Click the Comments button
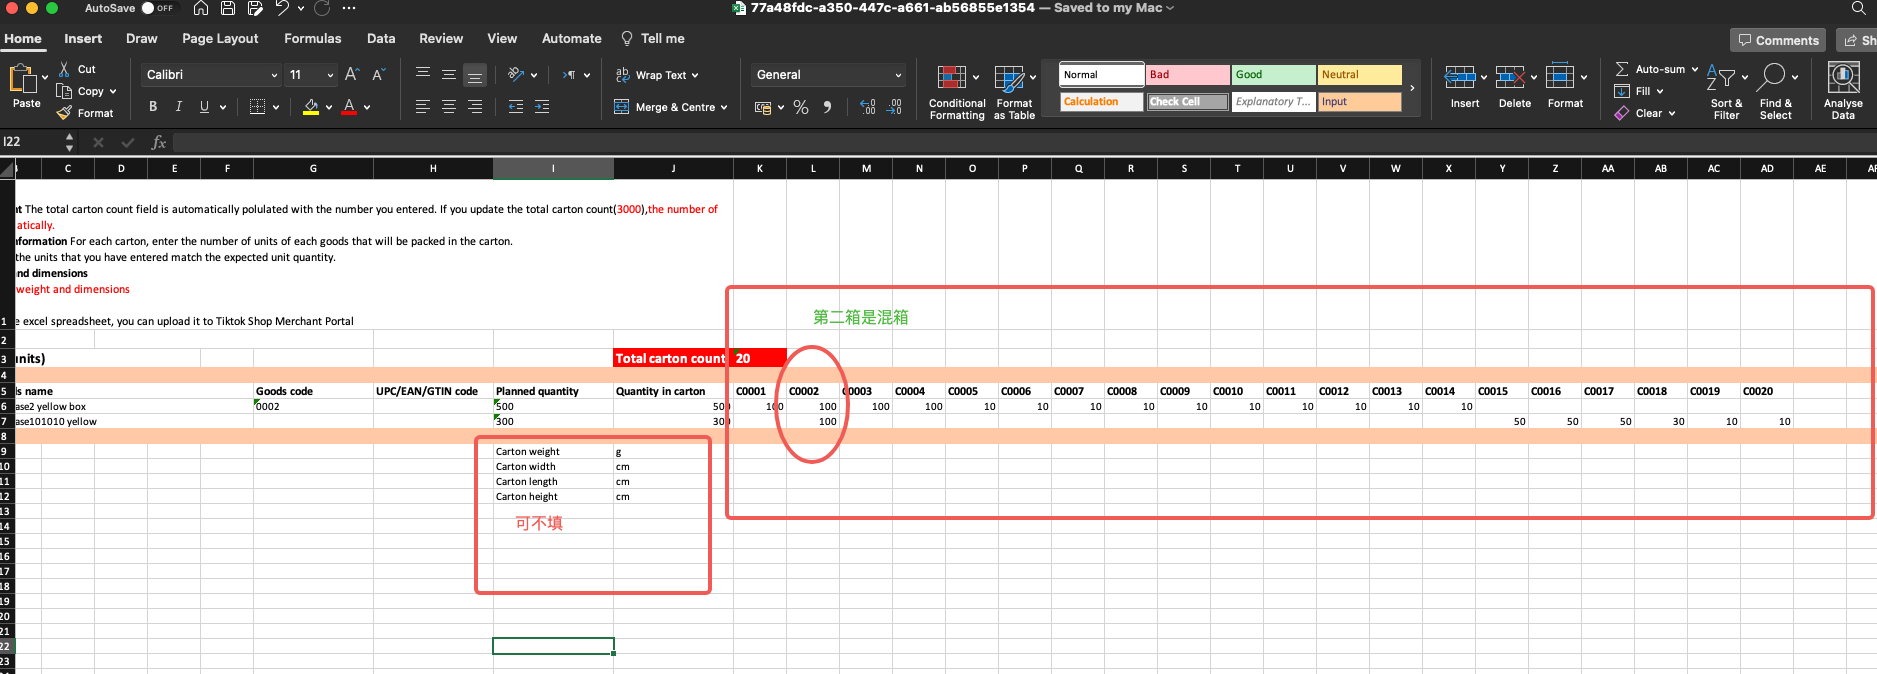Screen dimensions: 1877x674 point(1777,40)
